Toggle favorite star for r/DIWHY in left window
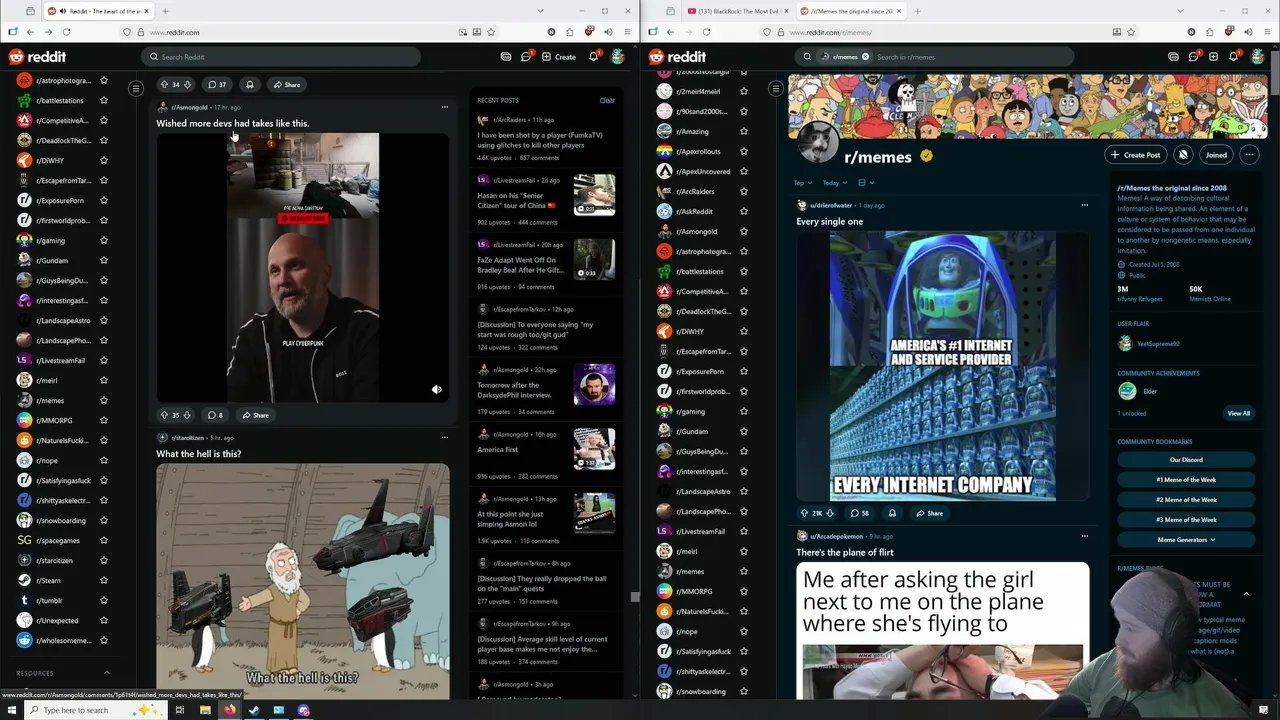 point(104,161)
